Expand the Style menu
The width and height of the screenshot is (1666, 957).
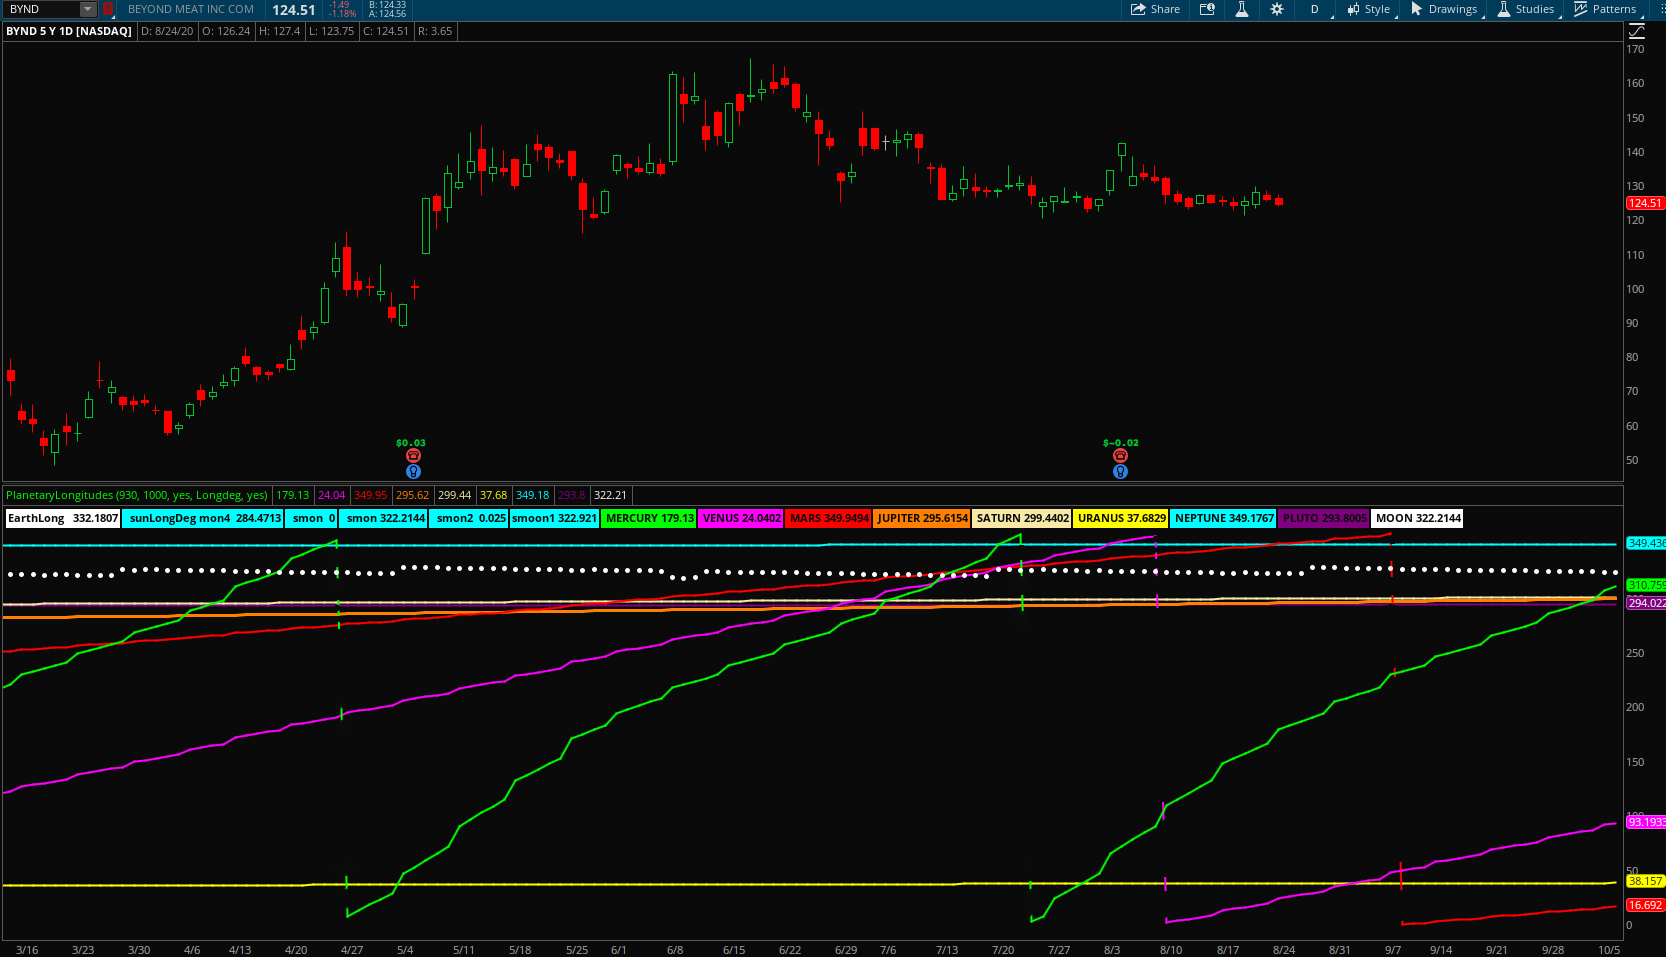(1368, 9)
